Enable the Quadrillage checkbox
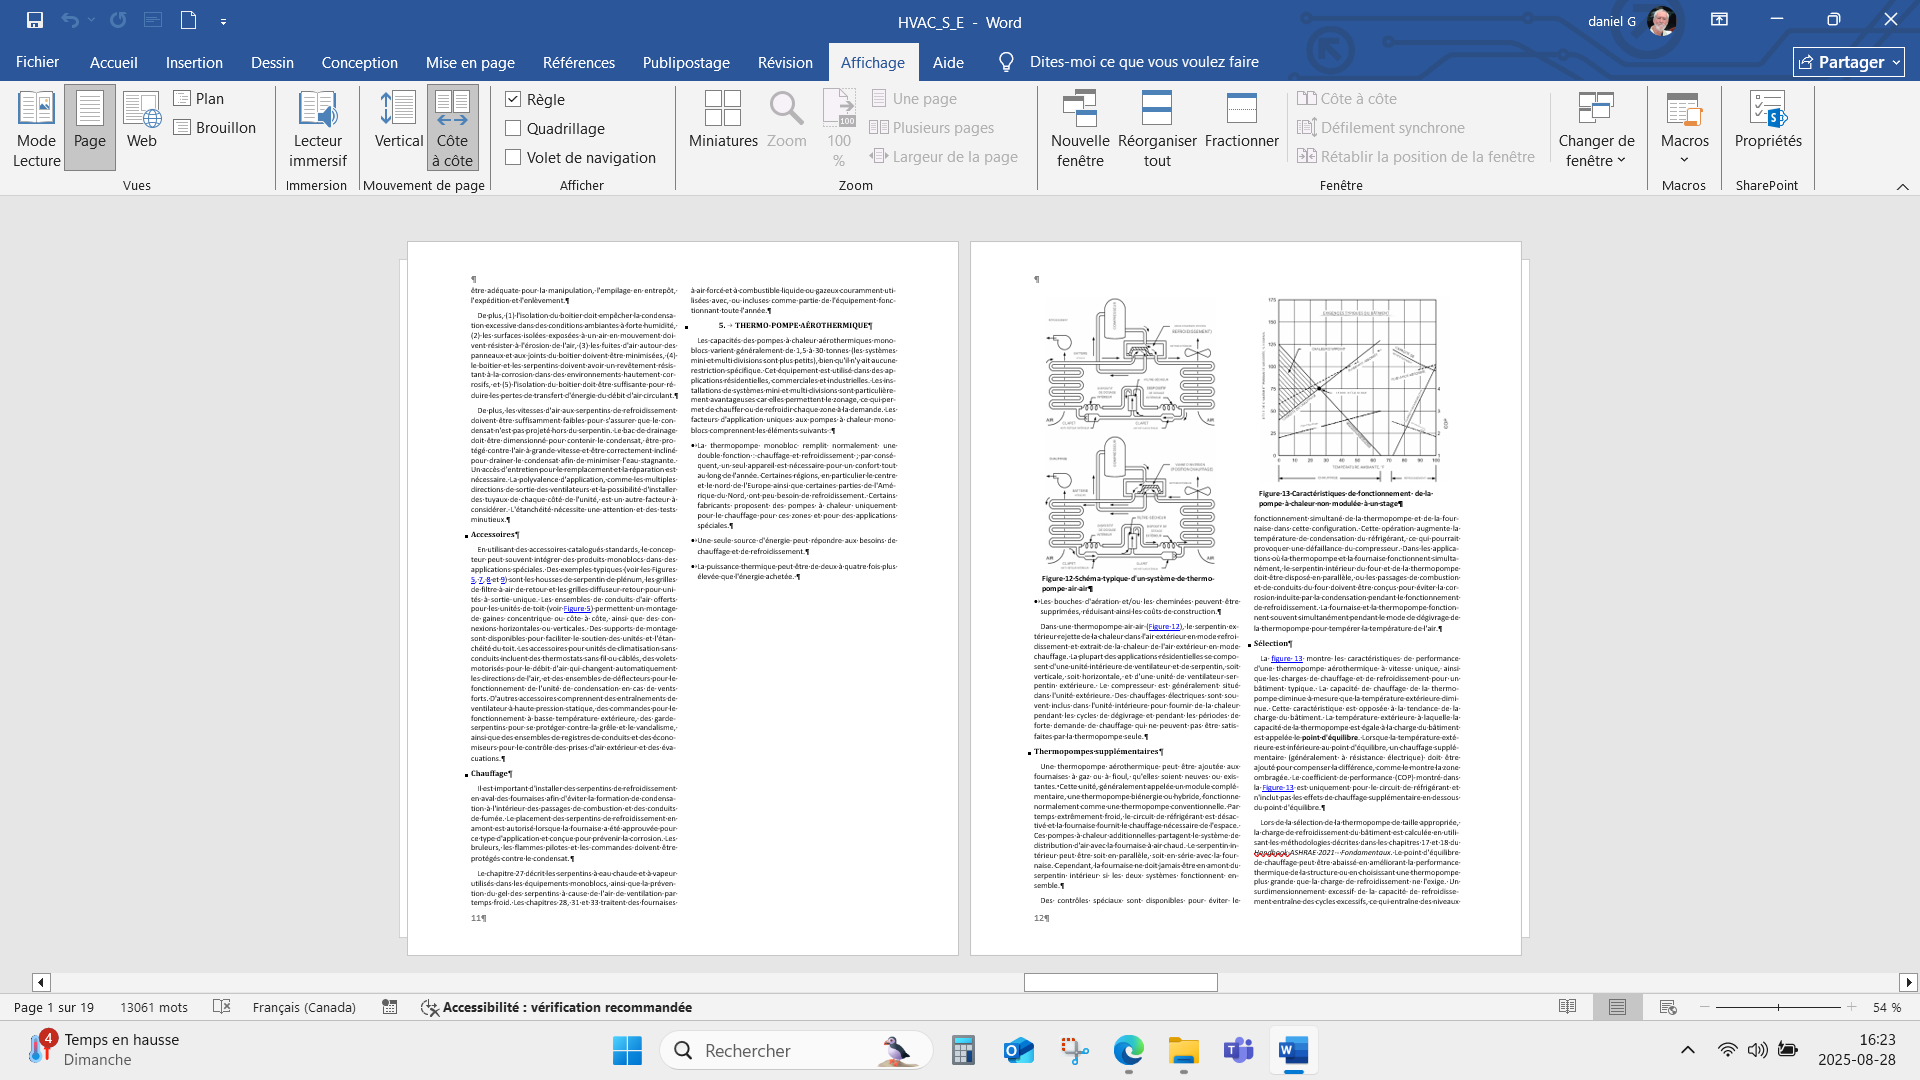1920x1080 pixels. pyautogui.click(x=513, y=128)
